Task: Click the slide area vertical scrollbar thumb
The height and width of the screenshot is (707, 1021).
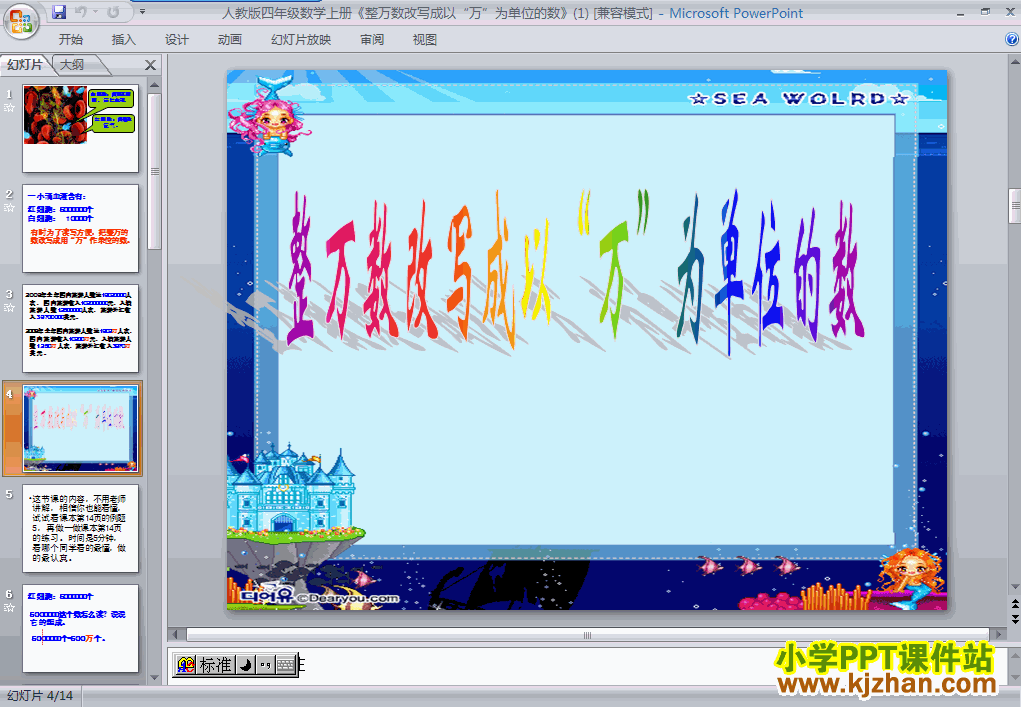Action: [x=1014, y=206]
